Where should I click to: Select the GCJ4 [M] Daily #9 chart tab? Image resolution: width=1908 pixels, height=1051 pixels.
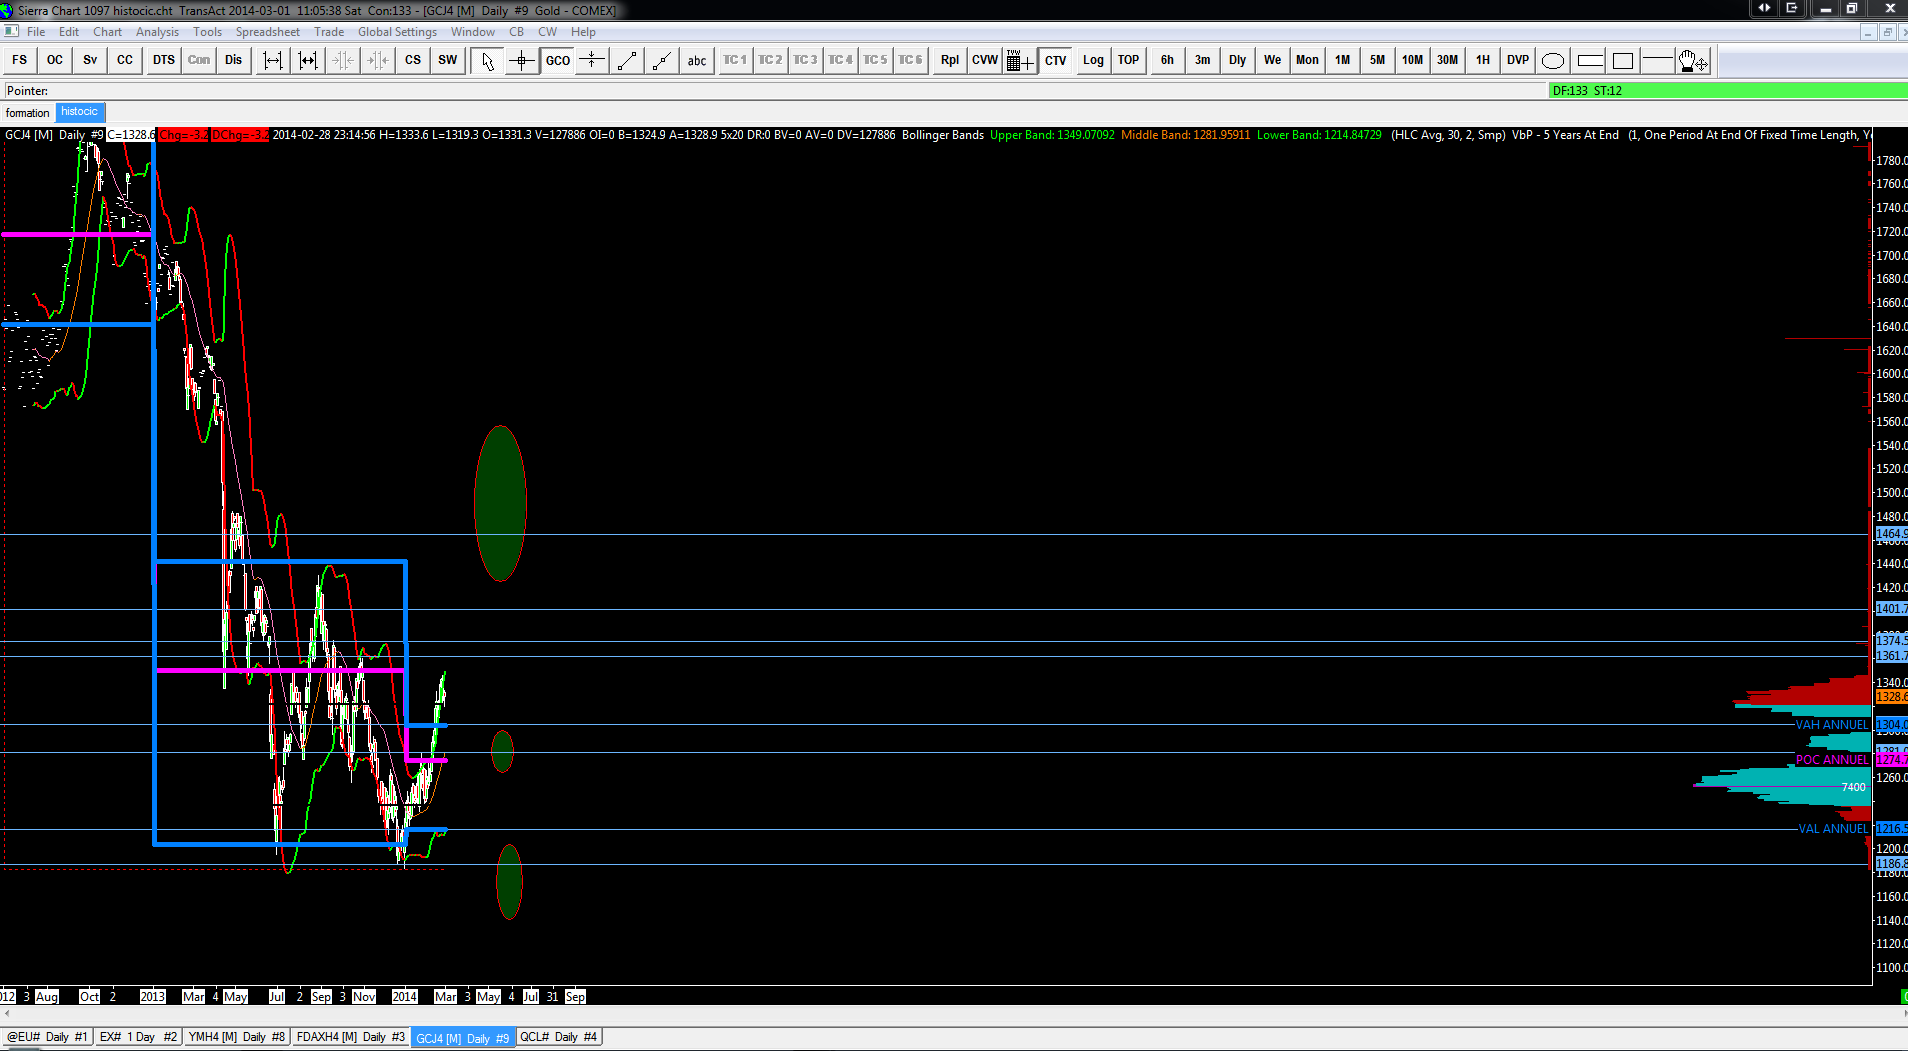462,1038
